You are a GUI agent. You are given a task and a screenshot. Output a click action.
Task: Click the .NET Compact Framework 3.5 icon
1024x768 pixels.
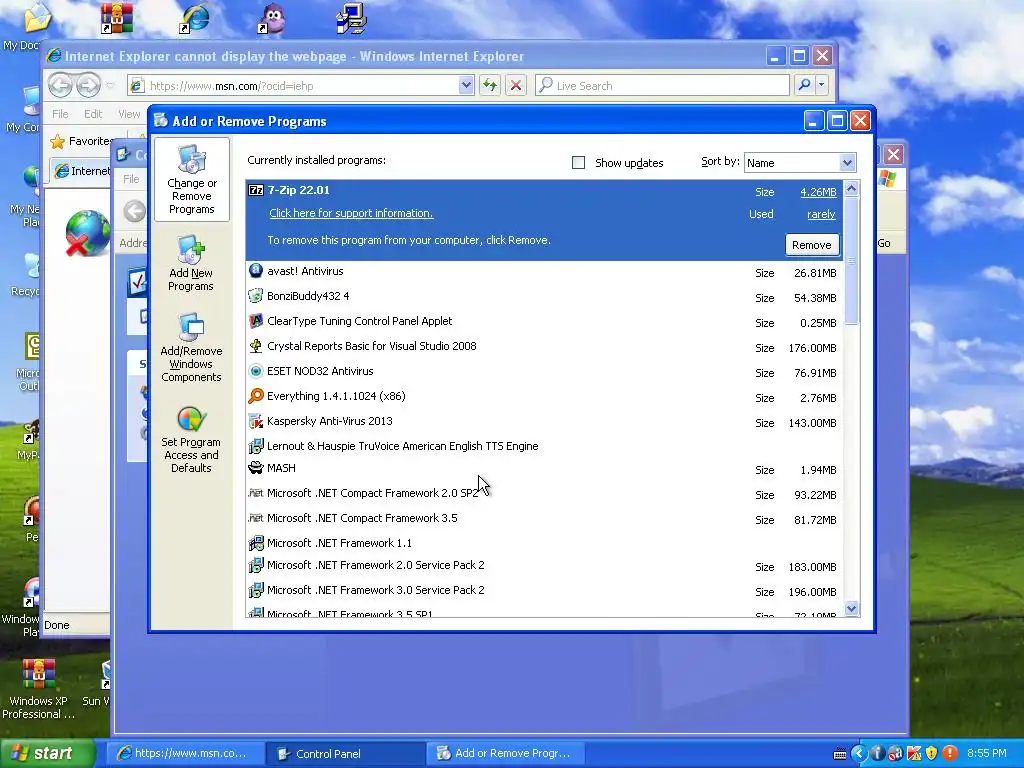point(256,518)
